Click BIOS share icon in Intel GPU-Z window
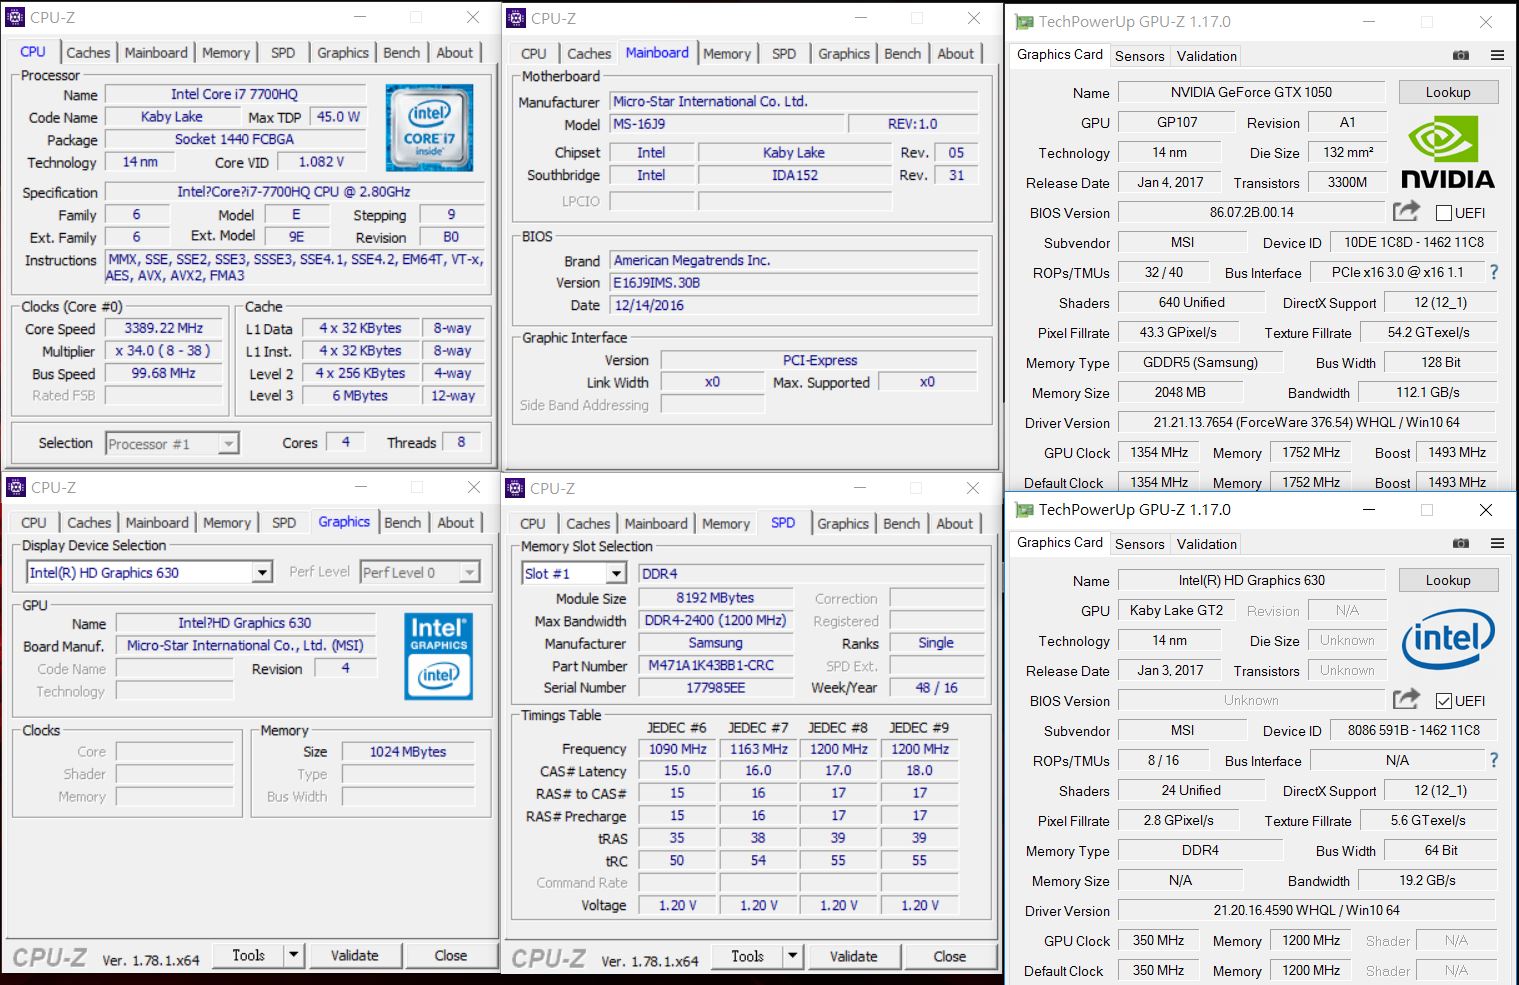Image resolution: width=1519 pixels, height=985 pixels. point(1406,699)
